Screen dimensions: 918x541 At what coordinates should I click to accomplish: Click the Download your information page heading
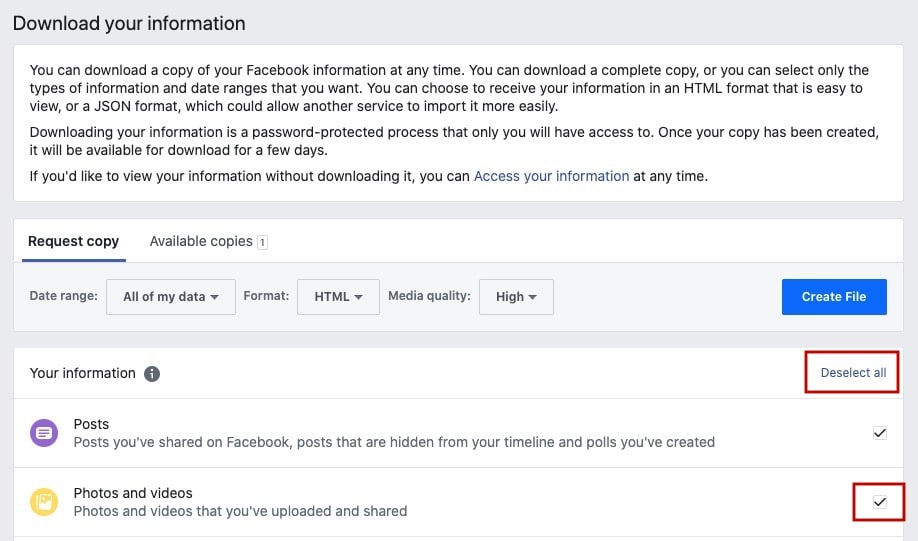pyautogui.click(x=129, y=23)
